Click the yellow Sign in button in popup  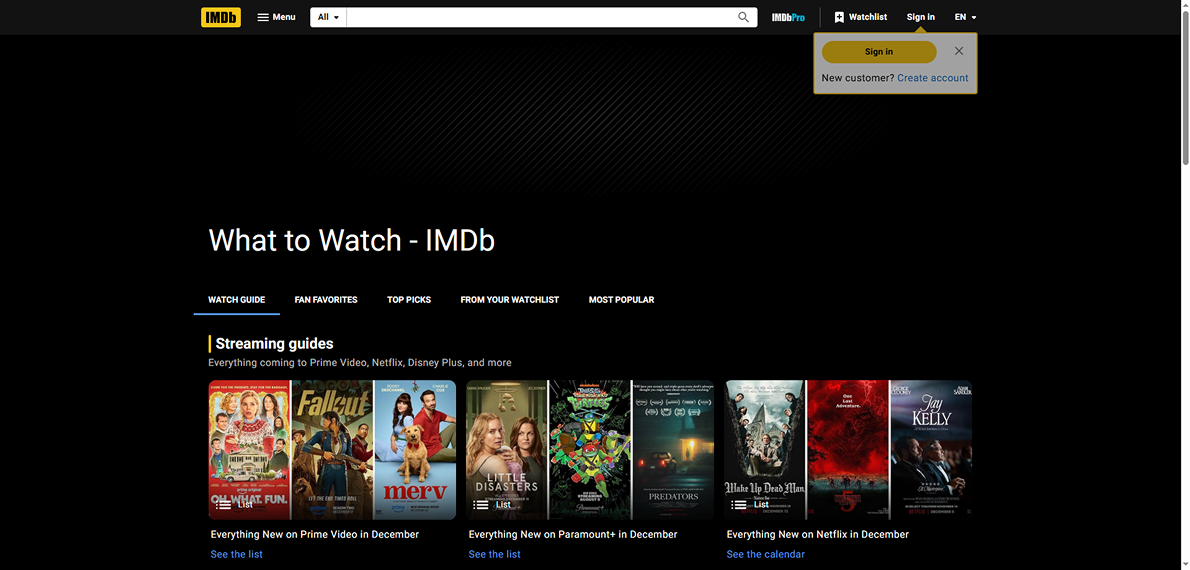click(x=879, y=52)
